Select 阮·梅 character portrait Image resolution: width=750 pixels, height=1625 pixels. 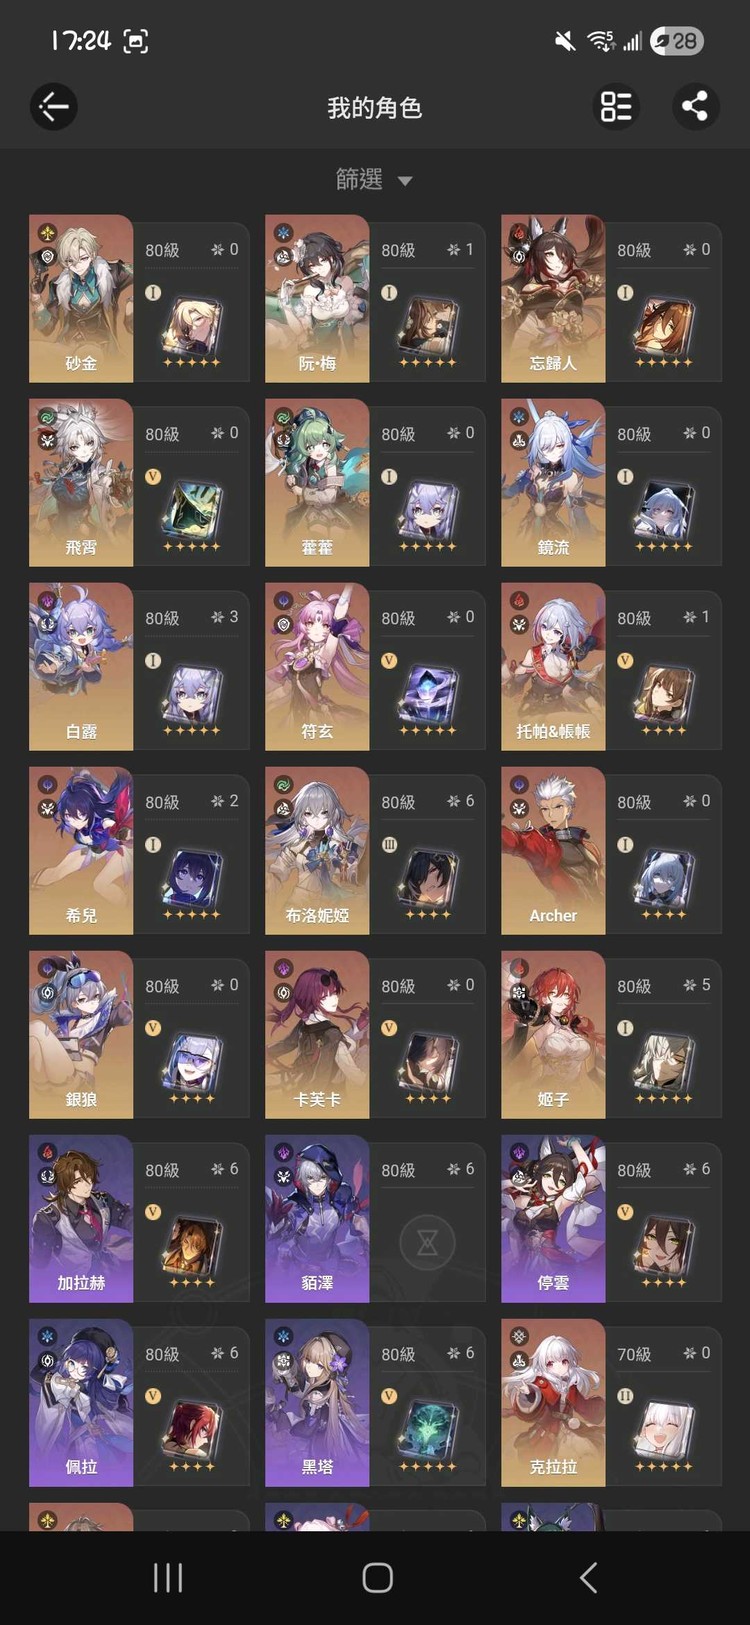317,298
